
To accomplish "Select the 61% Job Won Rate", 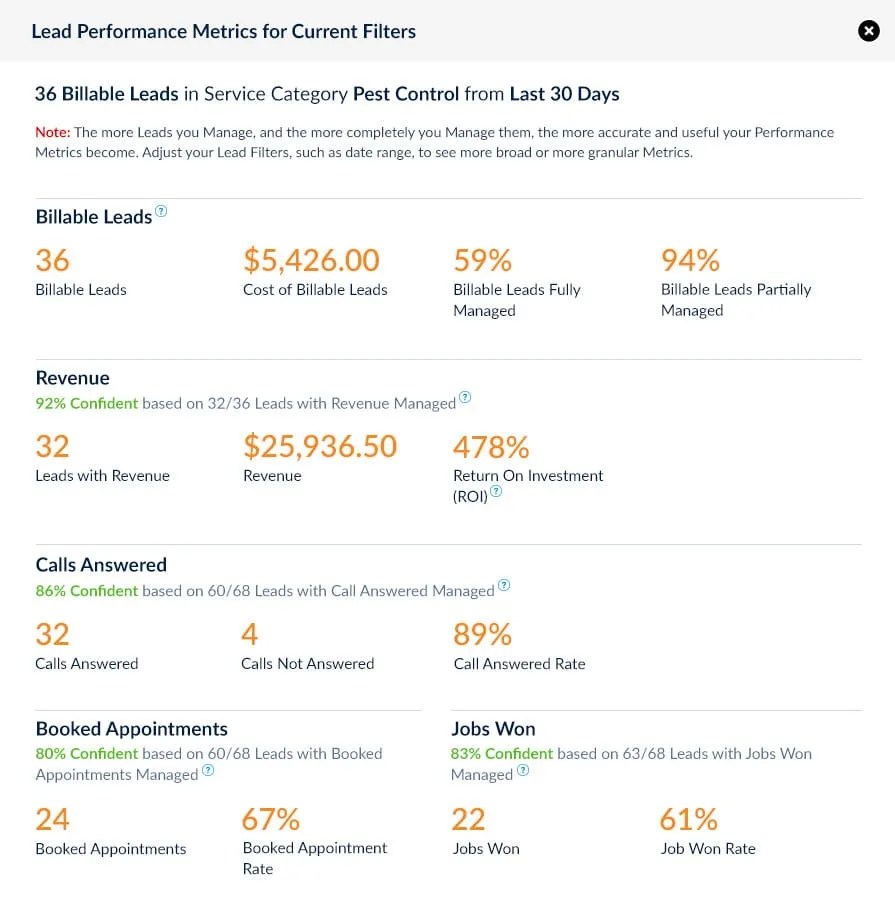I will 688,820.
